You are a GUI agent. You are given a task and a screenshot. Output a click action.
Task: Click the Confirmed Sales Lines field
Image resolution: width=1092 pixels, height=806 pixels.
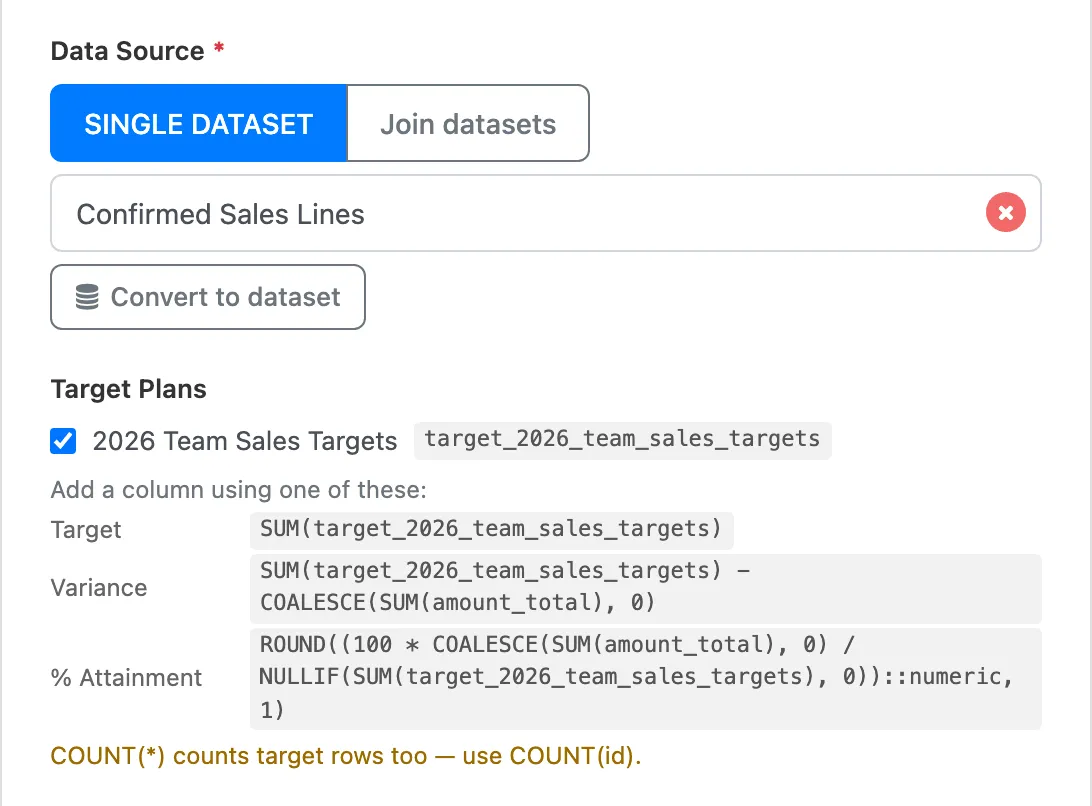tap(545, 213)
